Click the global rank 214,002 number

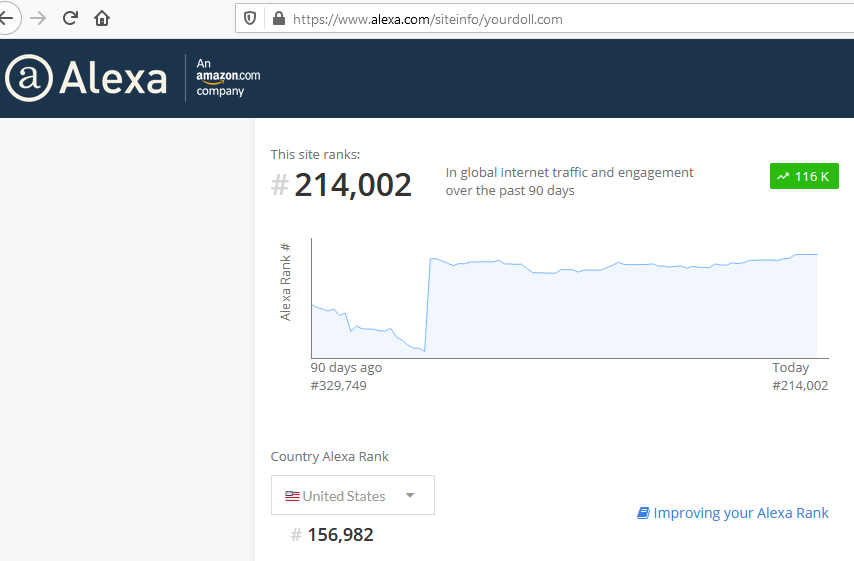[x=352, y=185]
